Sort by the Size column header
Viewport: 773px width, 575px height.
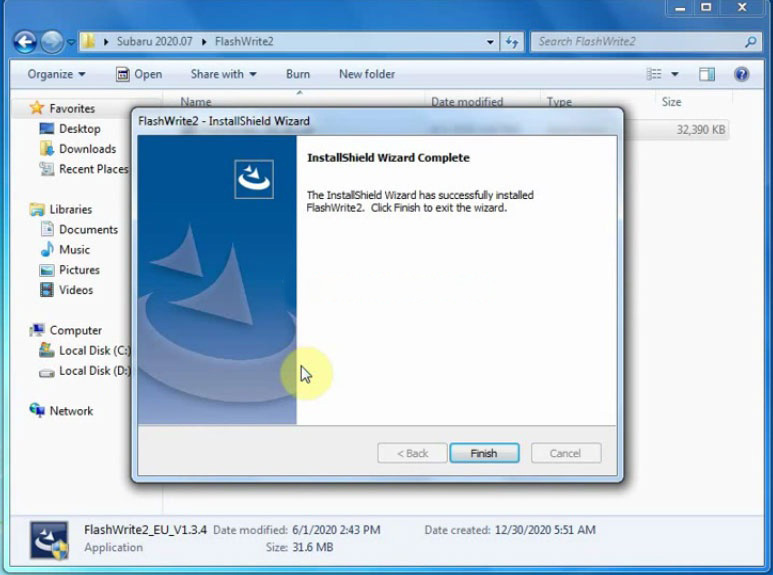pos(671,102)
